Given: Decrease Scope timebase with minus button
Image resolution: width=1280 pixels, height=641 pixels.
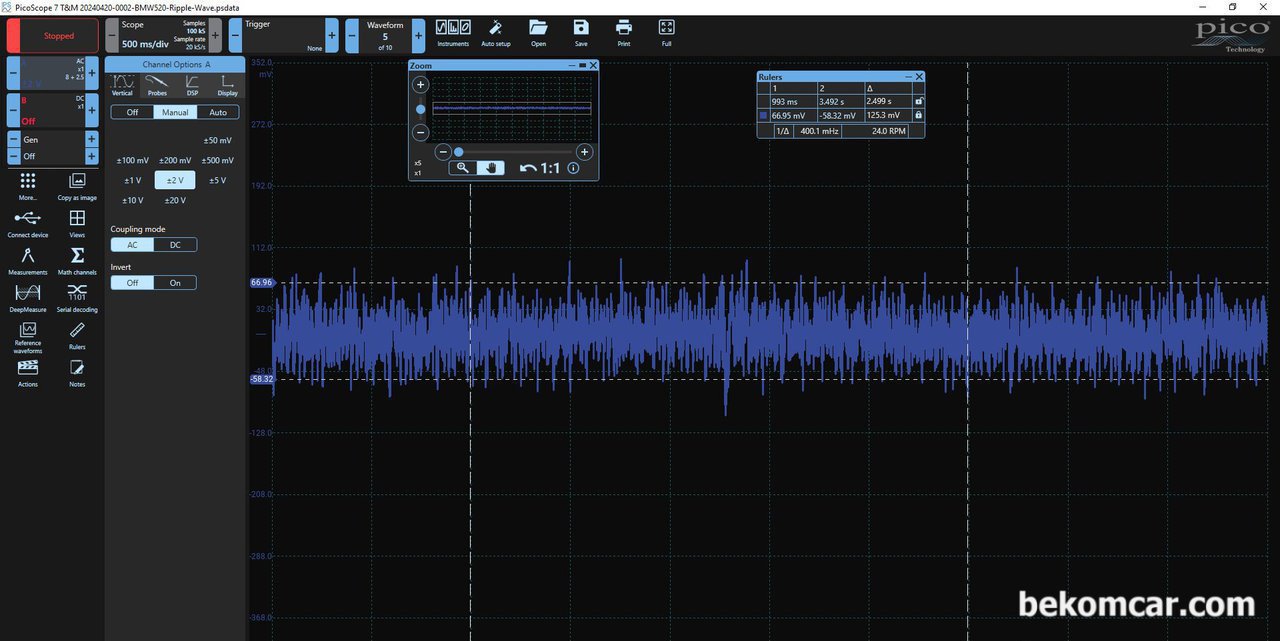Looking at the screenshot, I should [112, 36].
